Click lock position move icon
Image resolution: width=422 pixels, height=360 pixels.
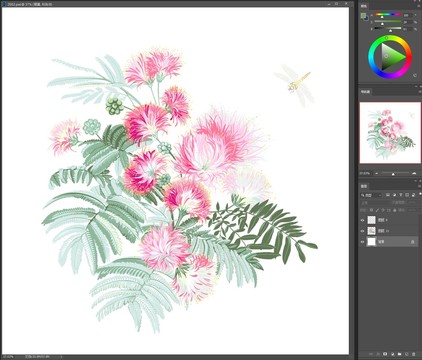[383, 210]
